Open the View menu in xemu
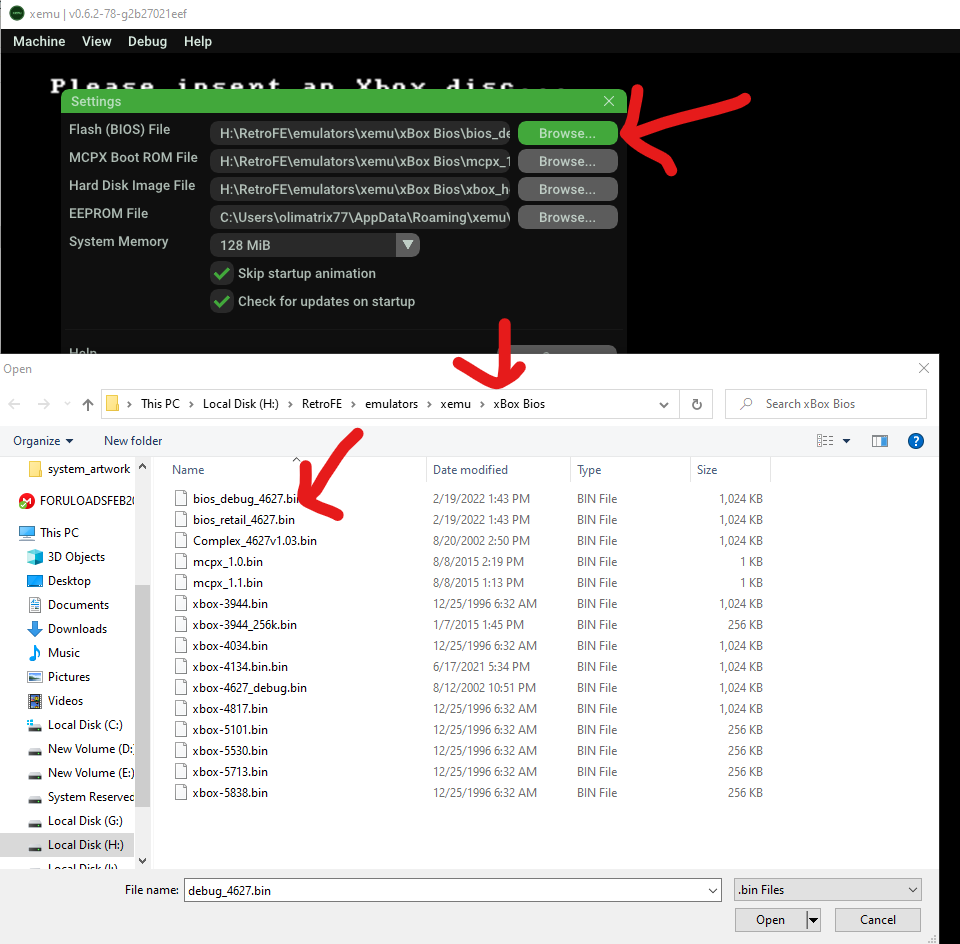The height and width of the screenshot is (944, 960). coord(97,41)
